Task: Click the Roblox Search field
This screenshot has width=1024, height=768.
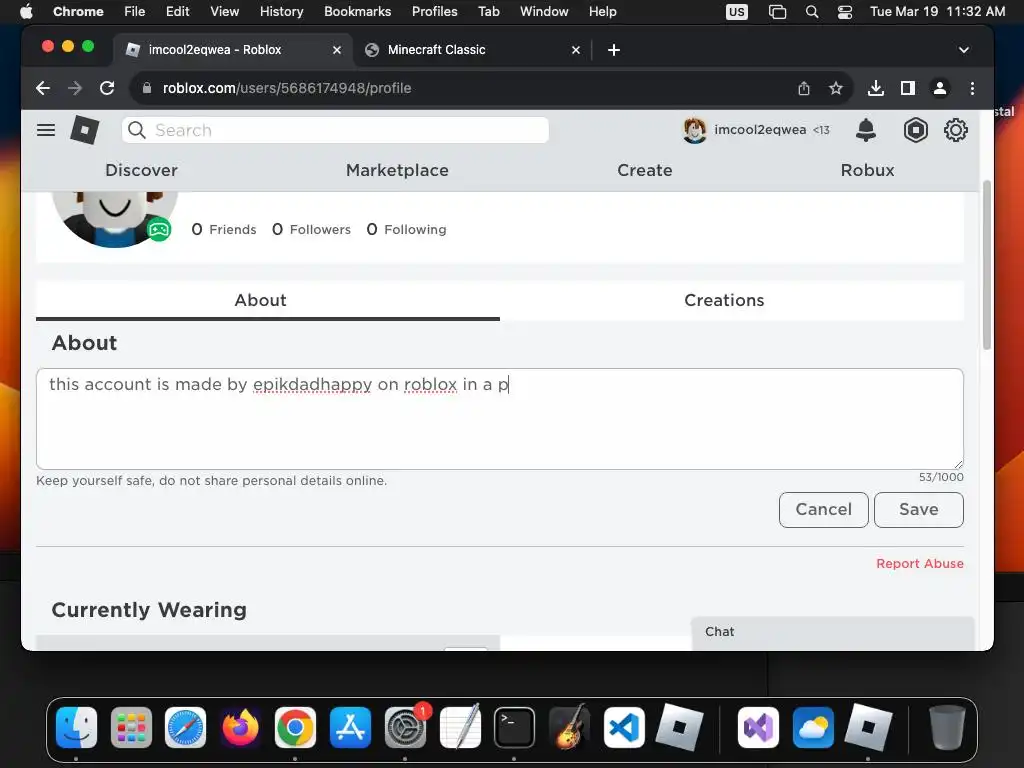Action: [335, 130]
